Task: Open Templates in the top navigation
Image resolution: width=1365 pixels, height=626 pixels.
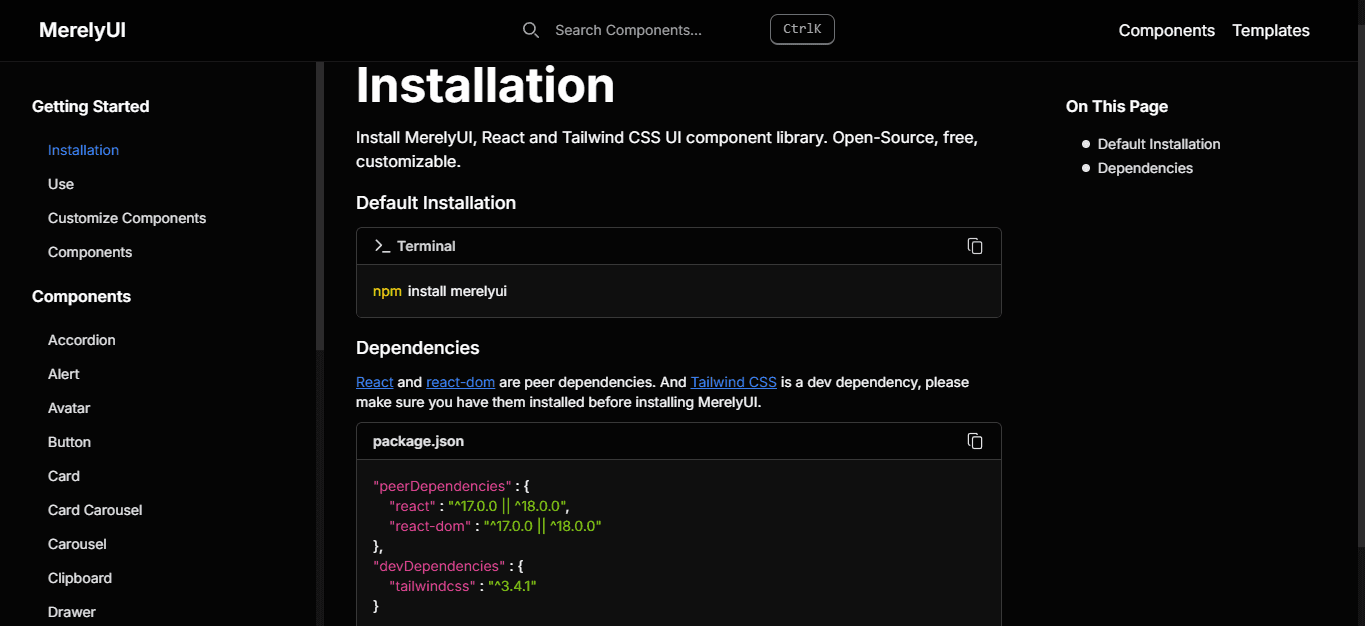Action: click(x=1271, y=30)
